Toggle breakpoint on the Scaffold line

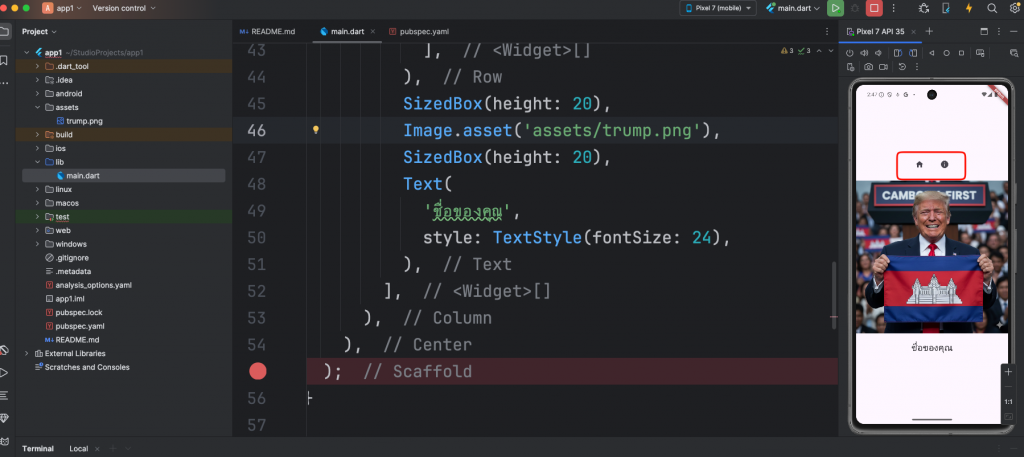click(258, 371)
